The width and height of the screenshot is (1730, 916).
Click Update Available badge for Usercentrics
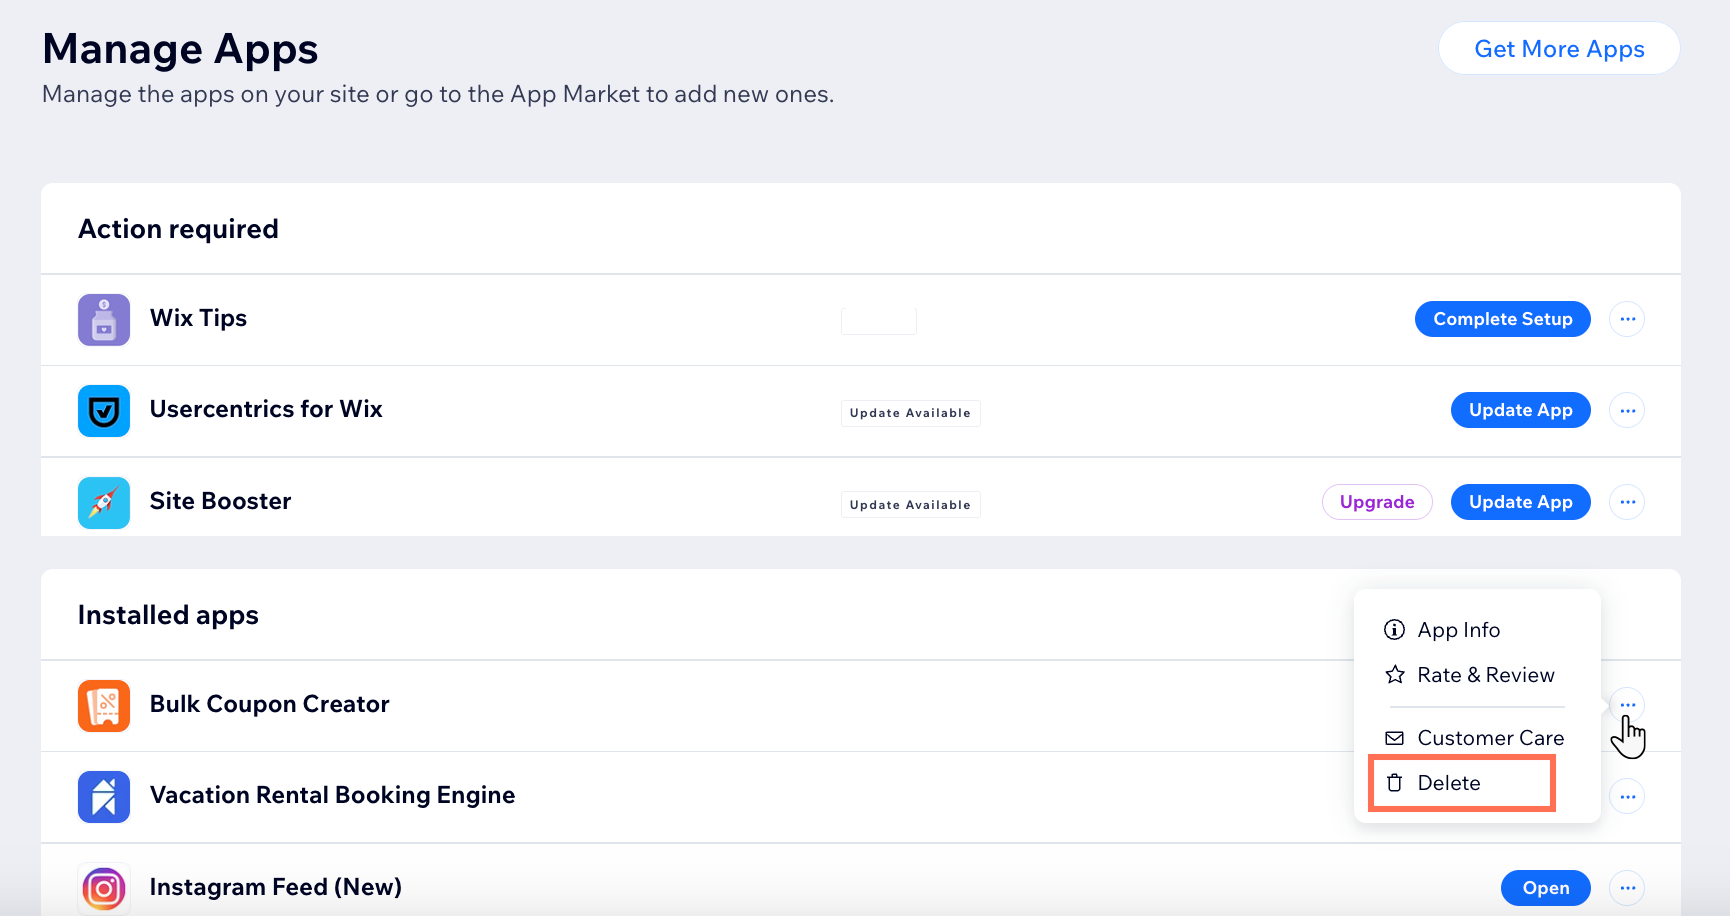click(910, 413)
